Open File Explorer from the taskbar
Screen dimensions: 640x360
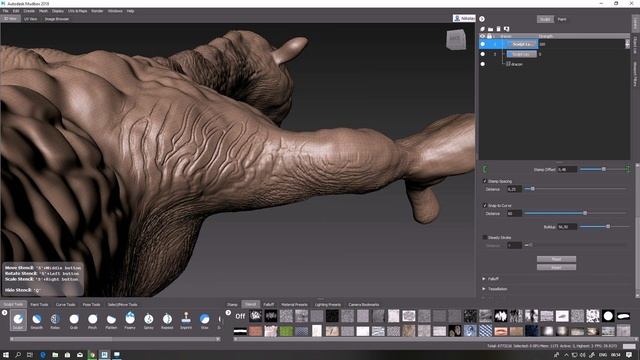click(55, 355)
